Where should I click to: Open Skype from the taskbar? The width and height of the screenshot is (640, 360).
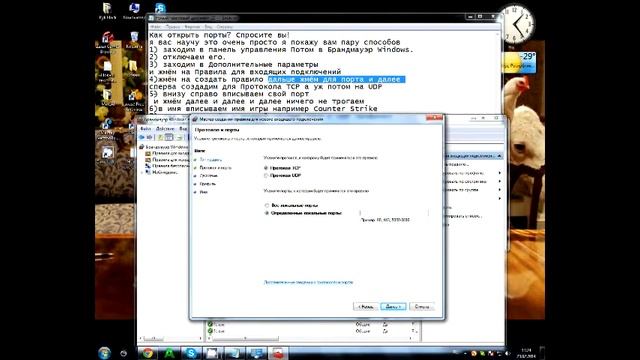click(191, 353)
